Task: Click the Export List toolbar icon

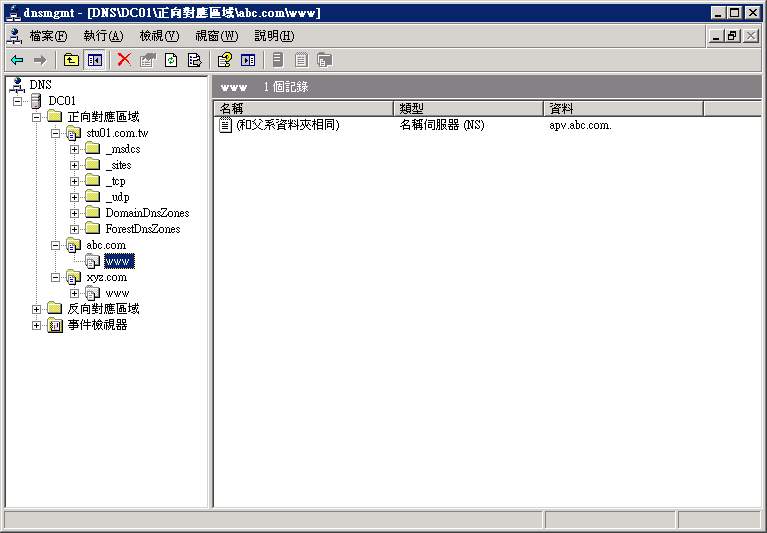Action: (195, 60)
